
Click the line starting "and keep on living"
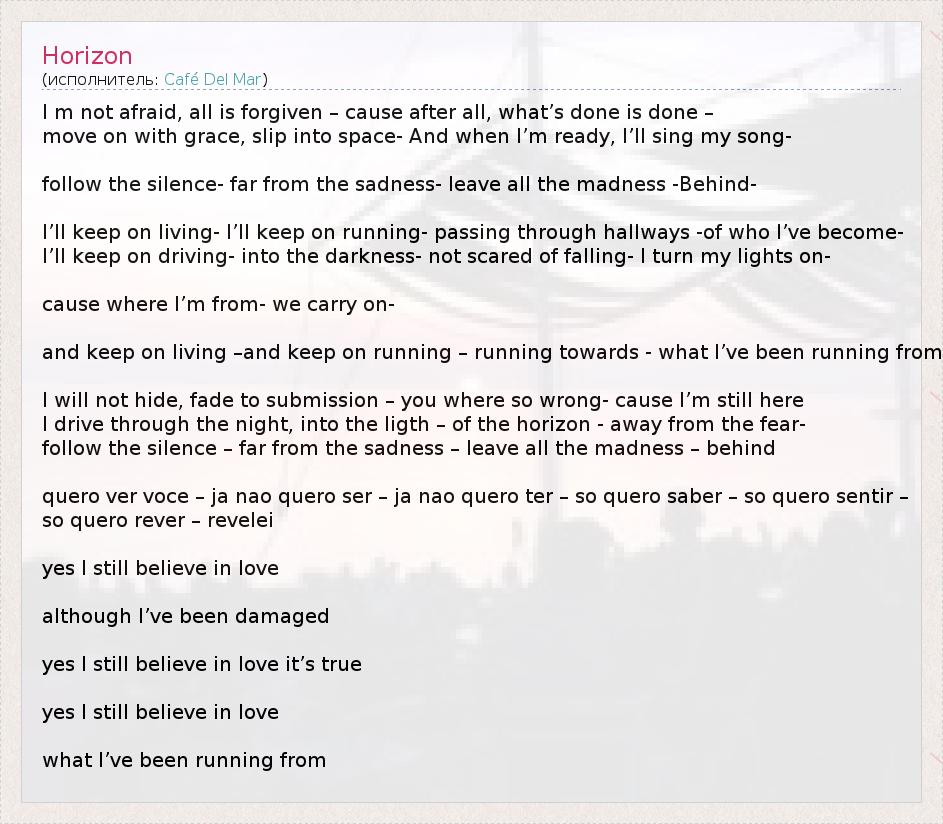click(491, 352)
